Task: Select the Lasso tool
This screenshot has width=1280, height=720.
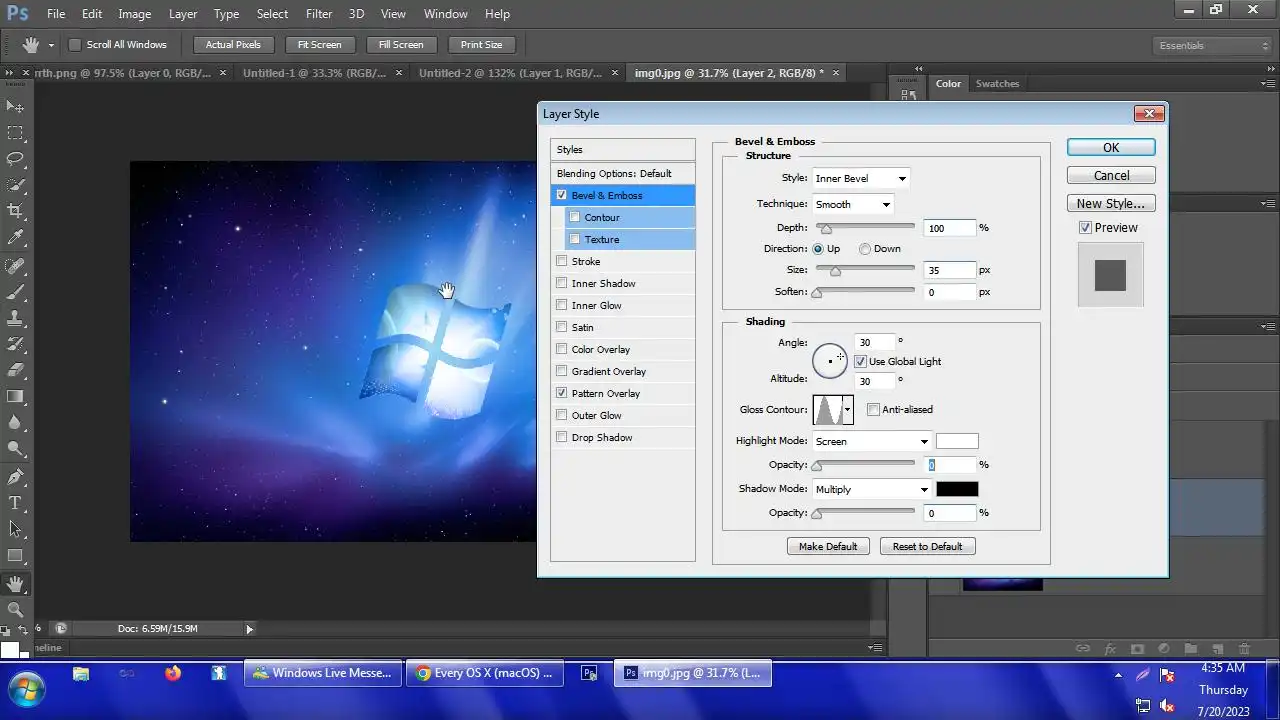Action: tap(15, 158)
